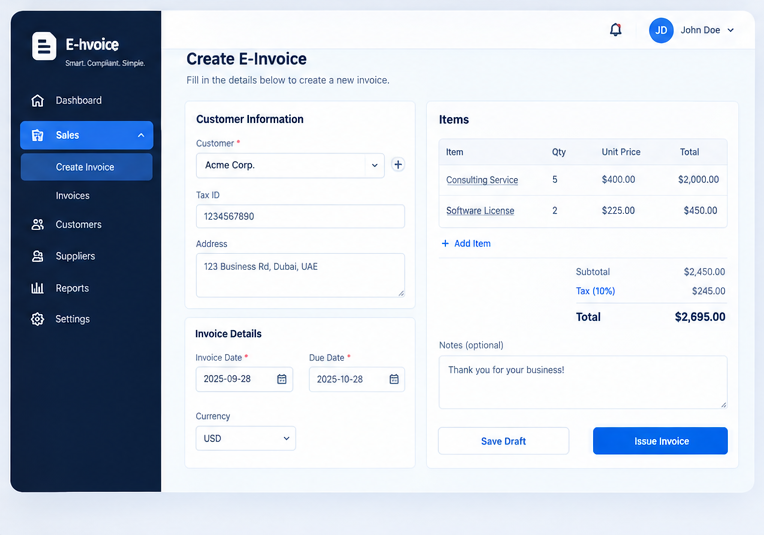Click the $450.00 row total
Screen dimensions: 764x535
pos(700,210)
